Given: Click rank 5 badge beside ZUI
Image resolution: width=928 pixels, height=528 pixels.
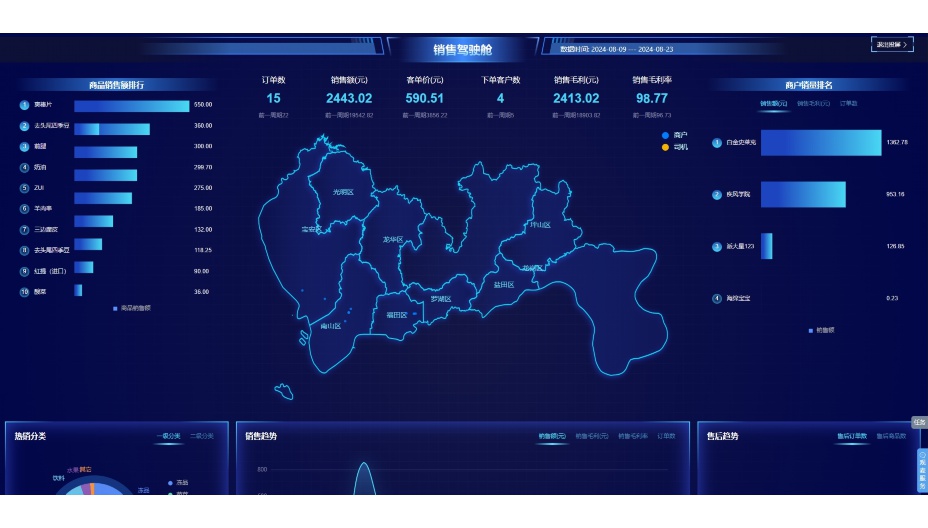Looking at the screenshot, I should tap(24, 188).
